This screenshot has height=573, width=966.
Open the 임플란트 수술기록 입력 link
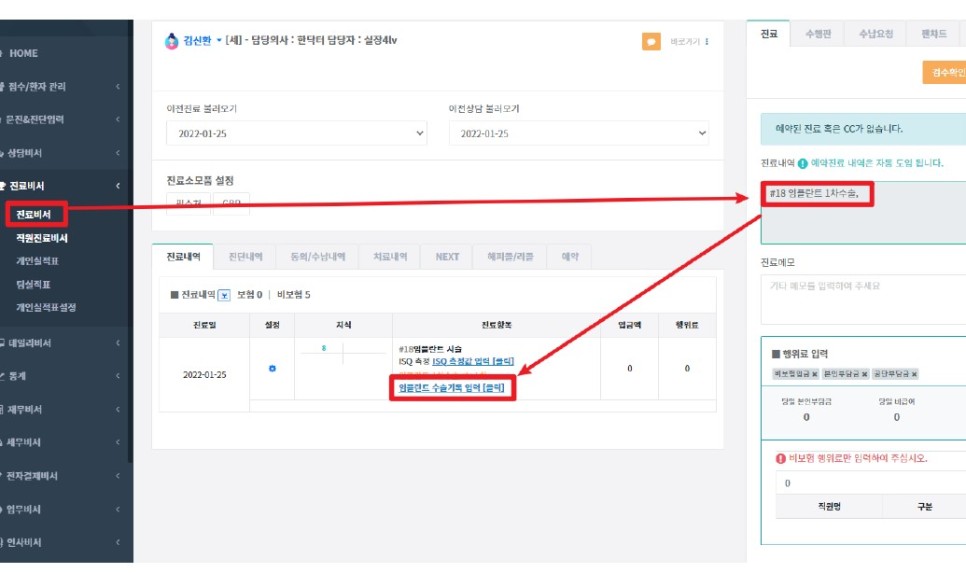452,387
